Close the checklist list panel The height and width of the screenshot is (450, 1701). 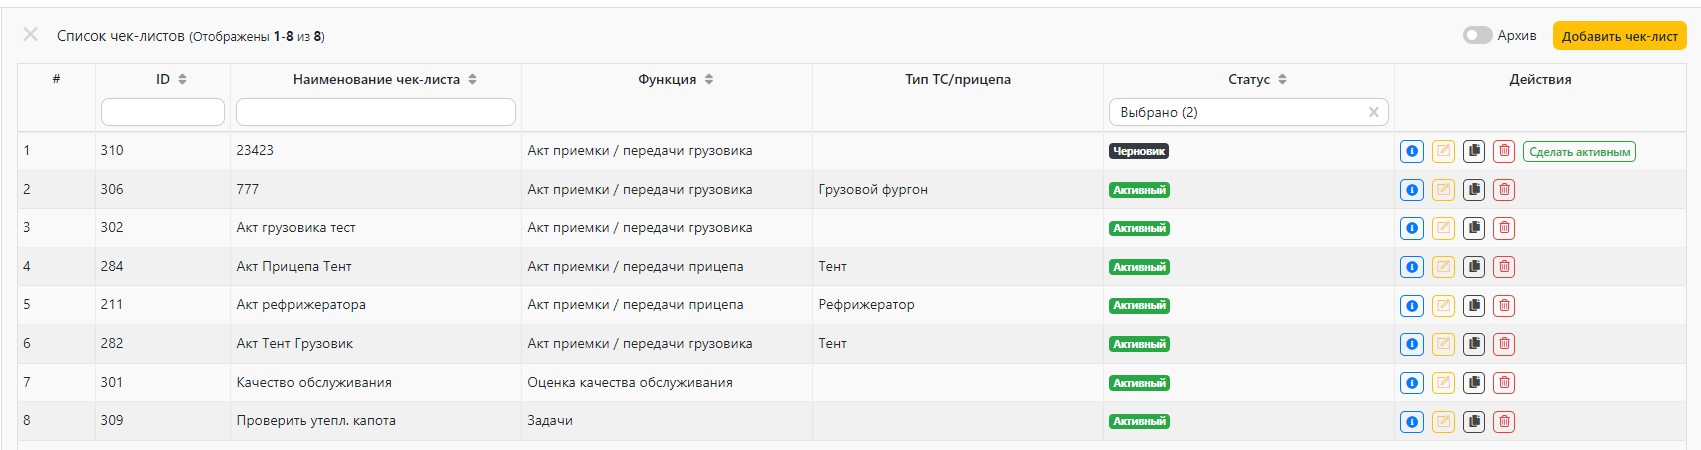point(30,35)
